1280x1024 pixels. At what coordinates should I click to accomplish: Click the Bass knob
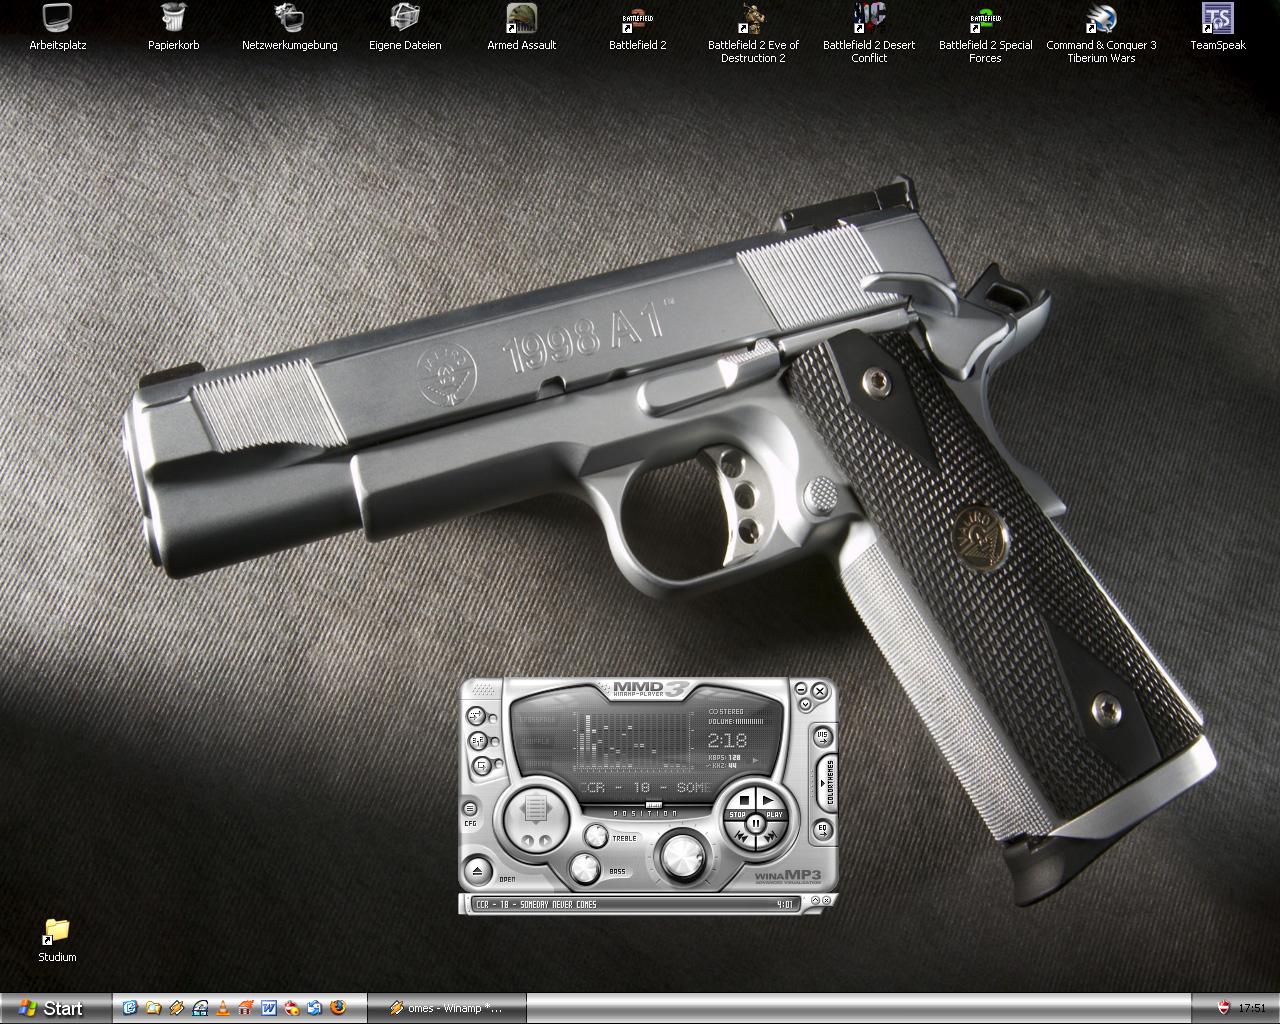click(585, 868)
